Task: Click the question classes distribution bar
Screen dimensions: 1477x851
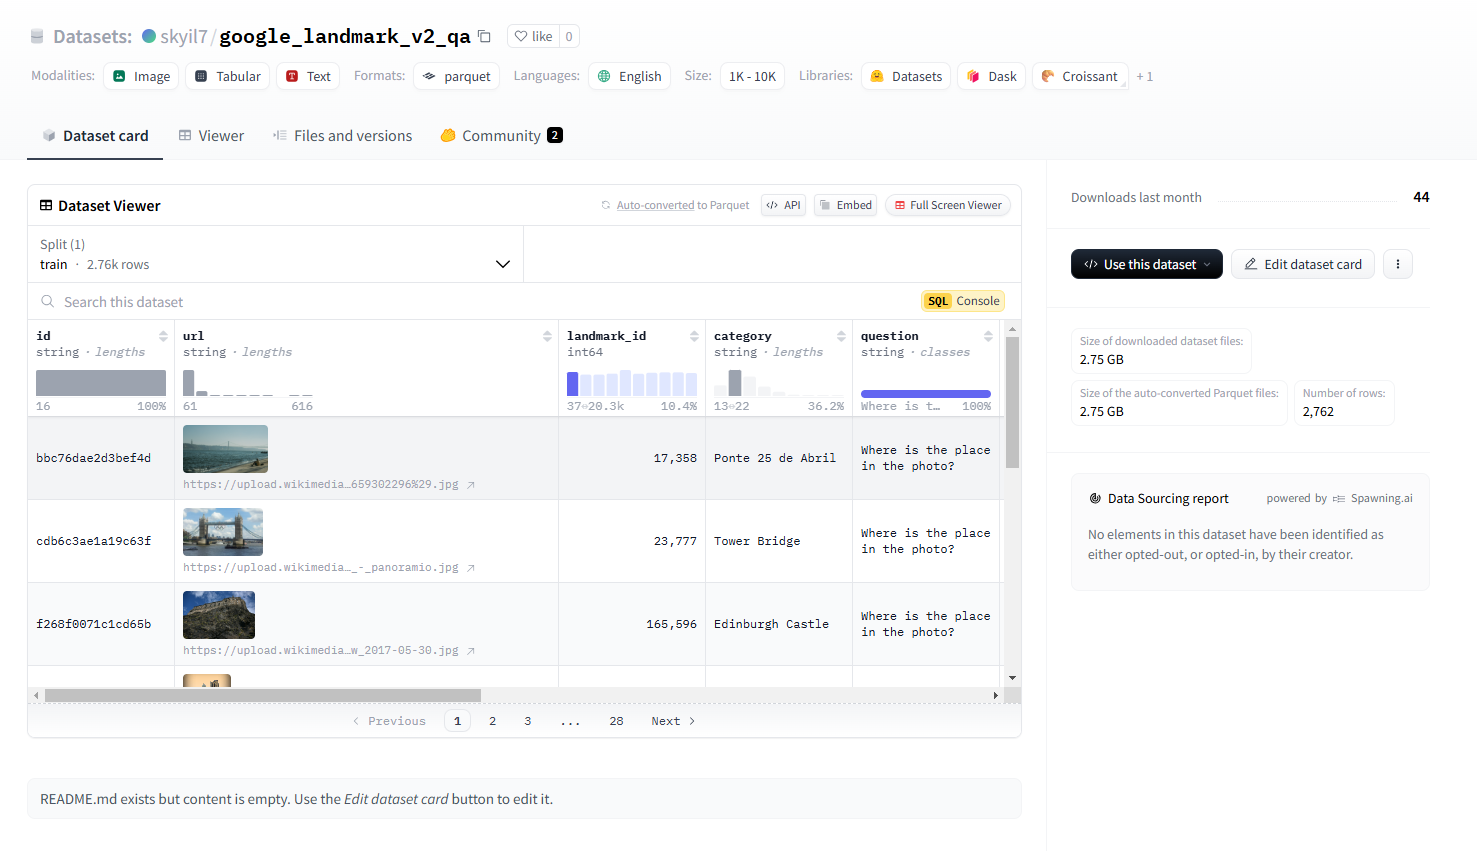Action: coord(926,394)
